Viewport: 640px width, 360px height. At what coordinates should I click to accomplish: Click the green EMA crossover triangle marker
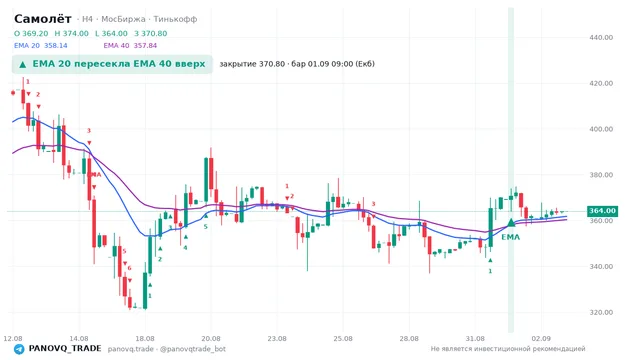coord(511,223)
